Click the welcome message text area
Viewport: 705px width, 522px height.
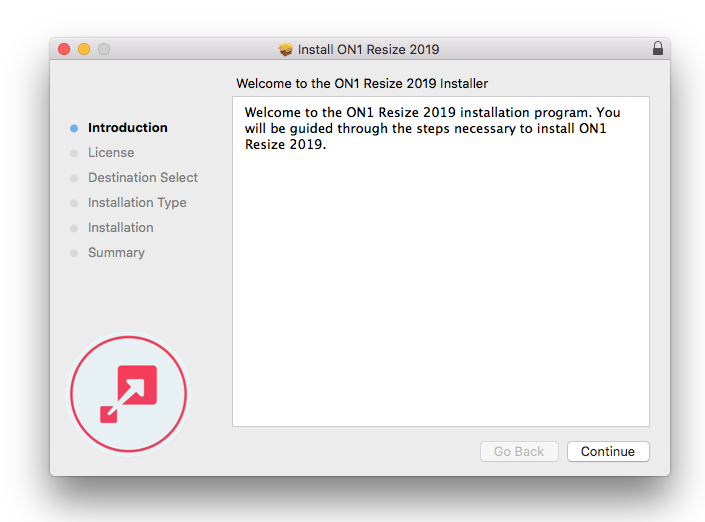(441, 261)
